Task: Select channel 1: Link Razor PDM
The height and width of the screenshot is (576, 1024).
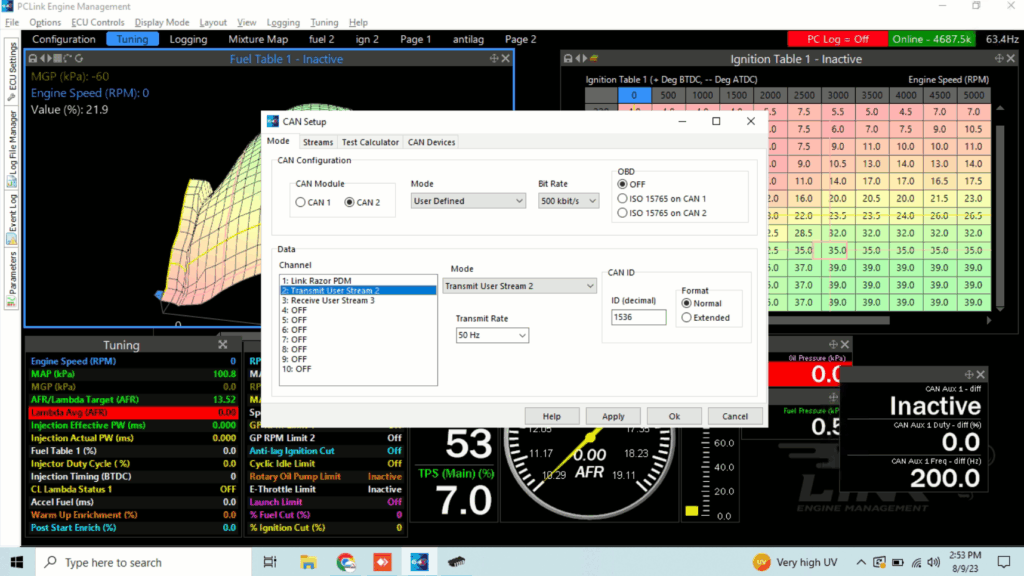Action: pyautogui.click(x=358, y=281)
